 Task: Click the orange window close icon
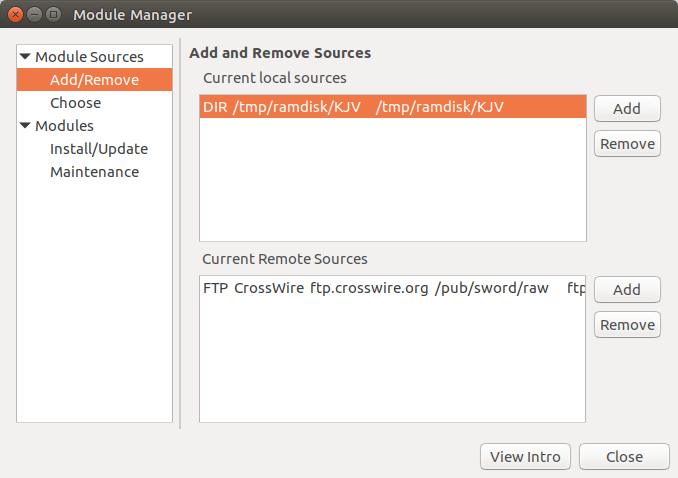click(x=15, y=15)
